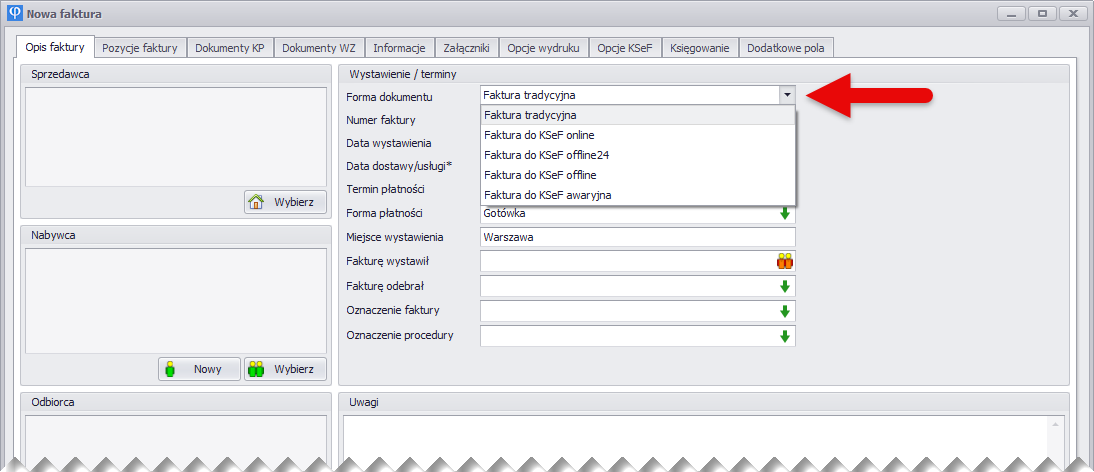Go to the Załączniki tab

click(465, 48)
